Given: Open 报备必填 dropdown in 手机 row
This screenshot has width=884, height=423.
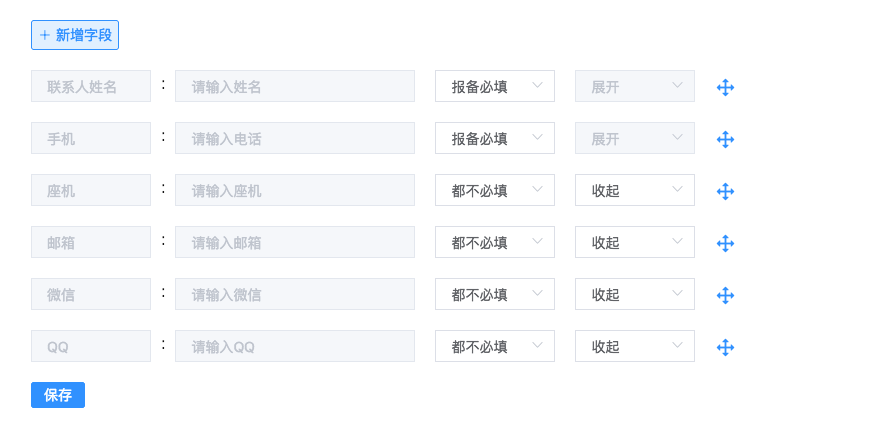Looking at the screenshot, I should (494, 138).
